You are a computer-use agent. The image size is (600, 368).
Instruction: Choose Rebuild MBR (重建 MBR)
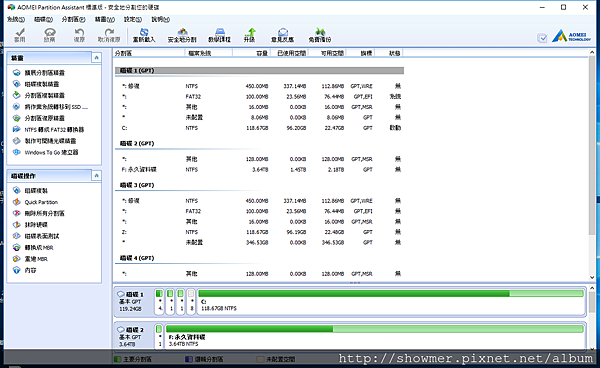pos(31,259)
